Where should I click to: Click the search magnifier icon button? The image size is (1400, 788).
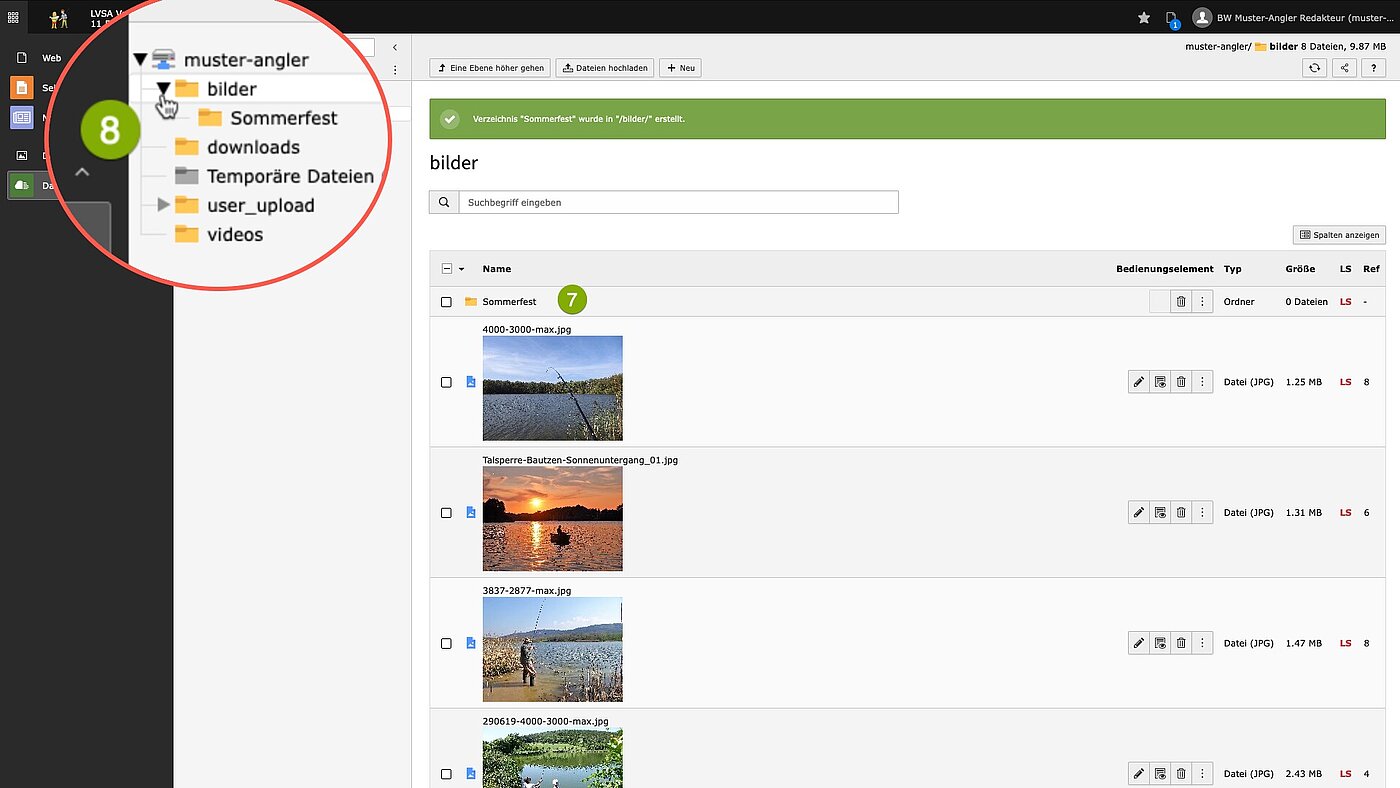click(x=444, y=202)
